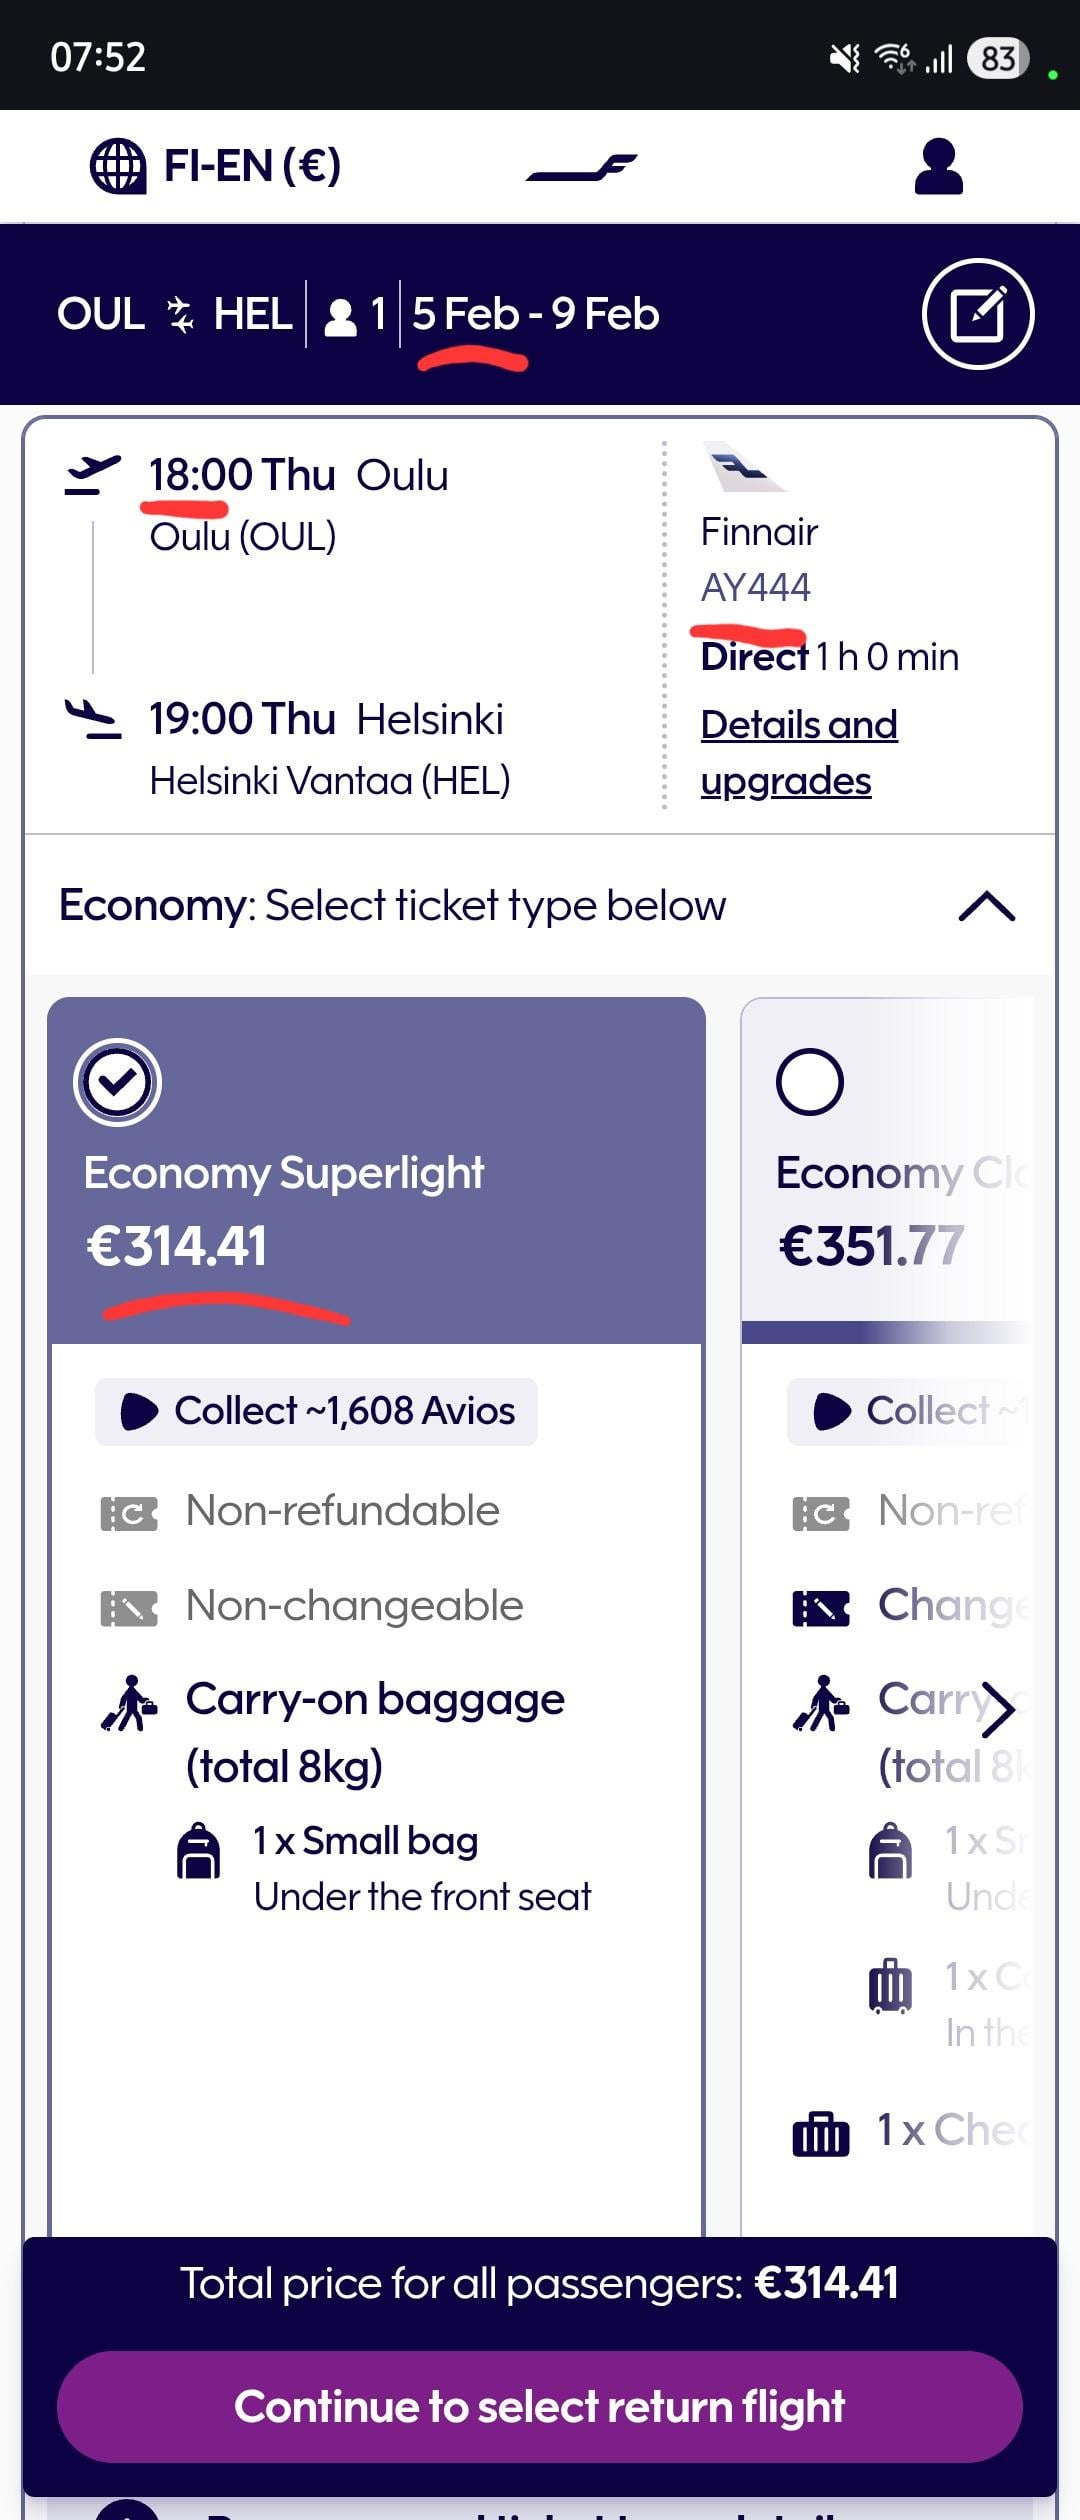
Task: Click the edit search pencil icon
Action: (x=977, y=314)
